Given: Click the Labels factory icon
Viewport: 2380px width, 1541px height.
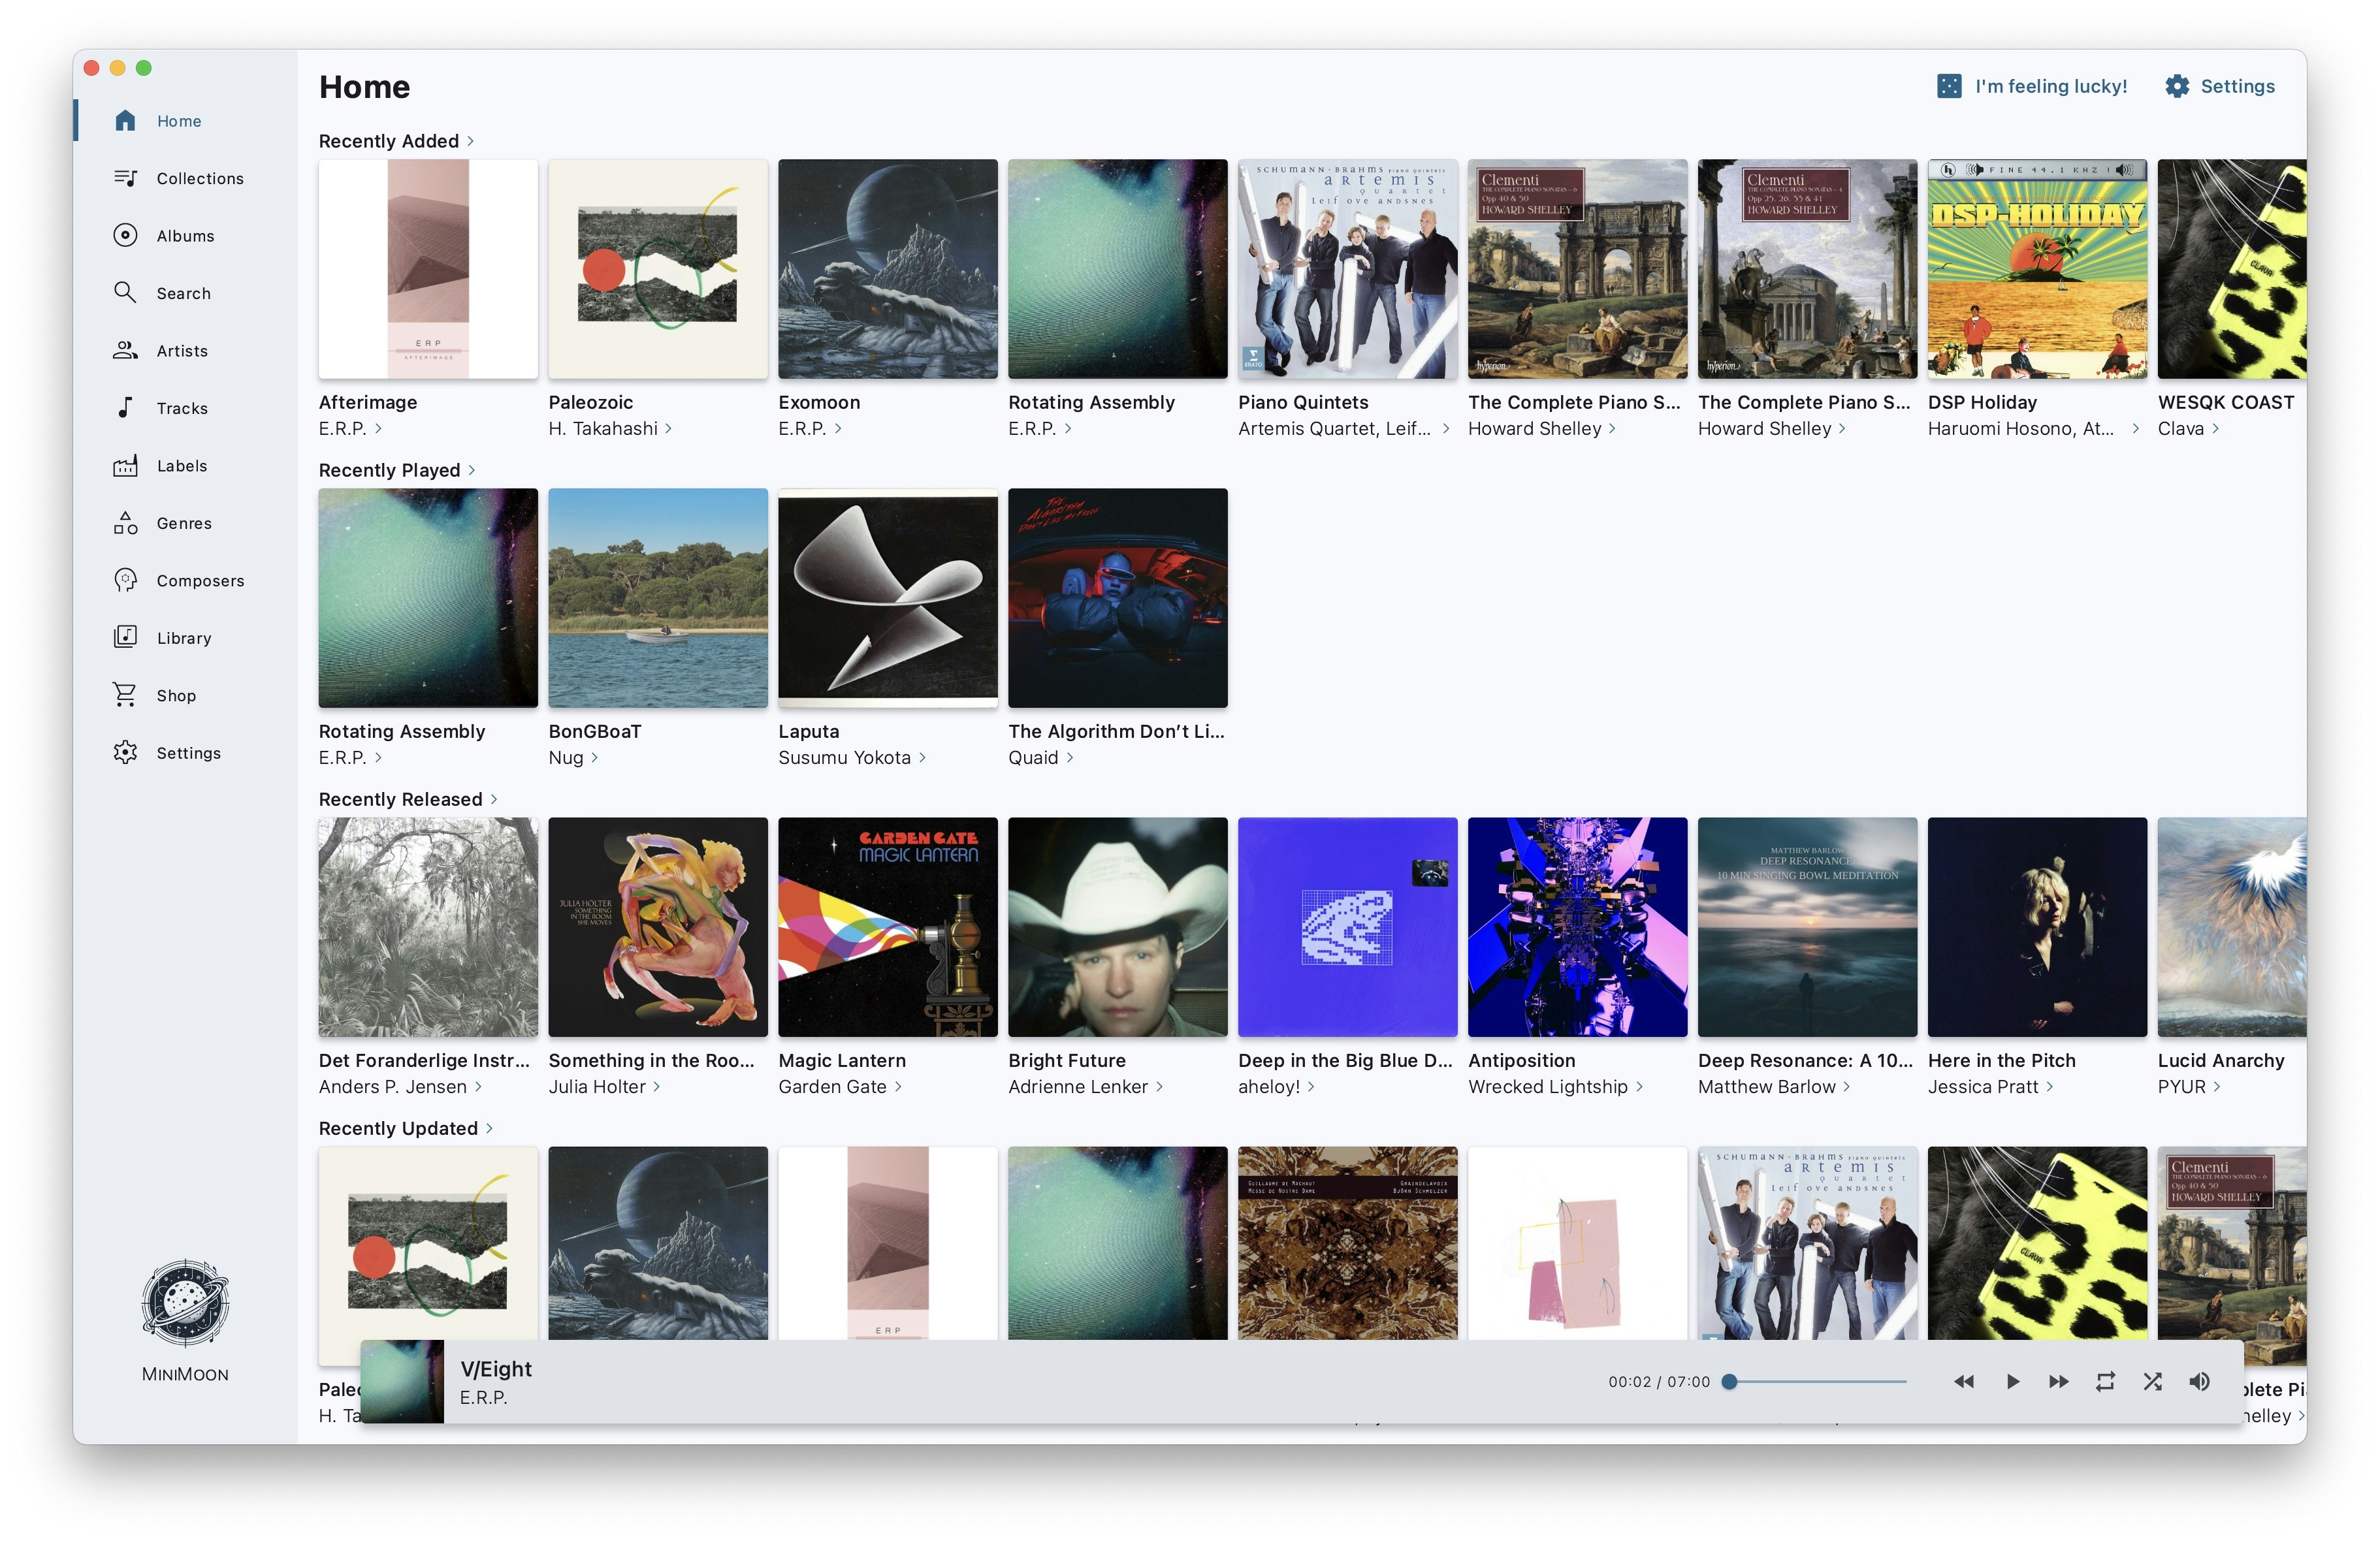Looking at the screenshot, I should point(125,466).
